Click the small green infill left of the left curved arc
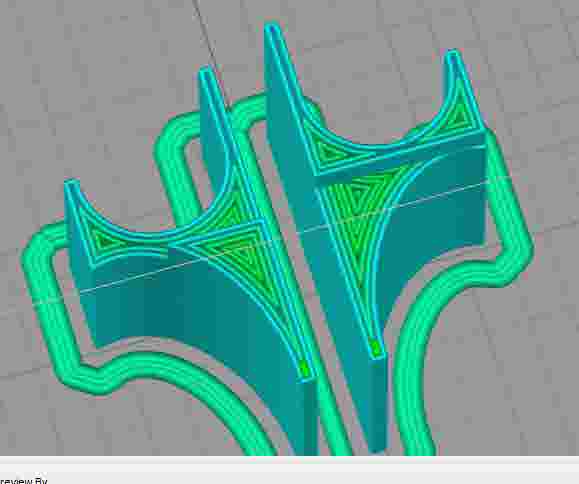579x484 pixels. click(x=103, y=239)
